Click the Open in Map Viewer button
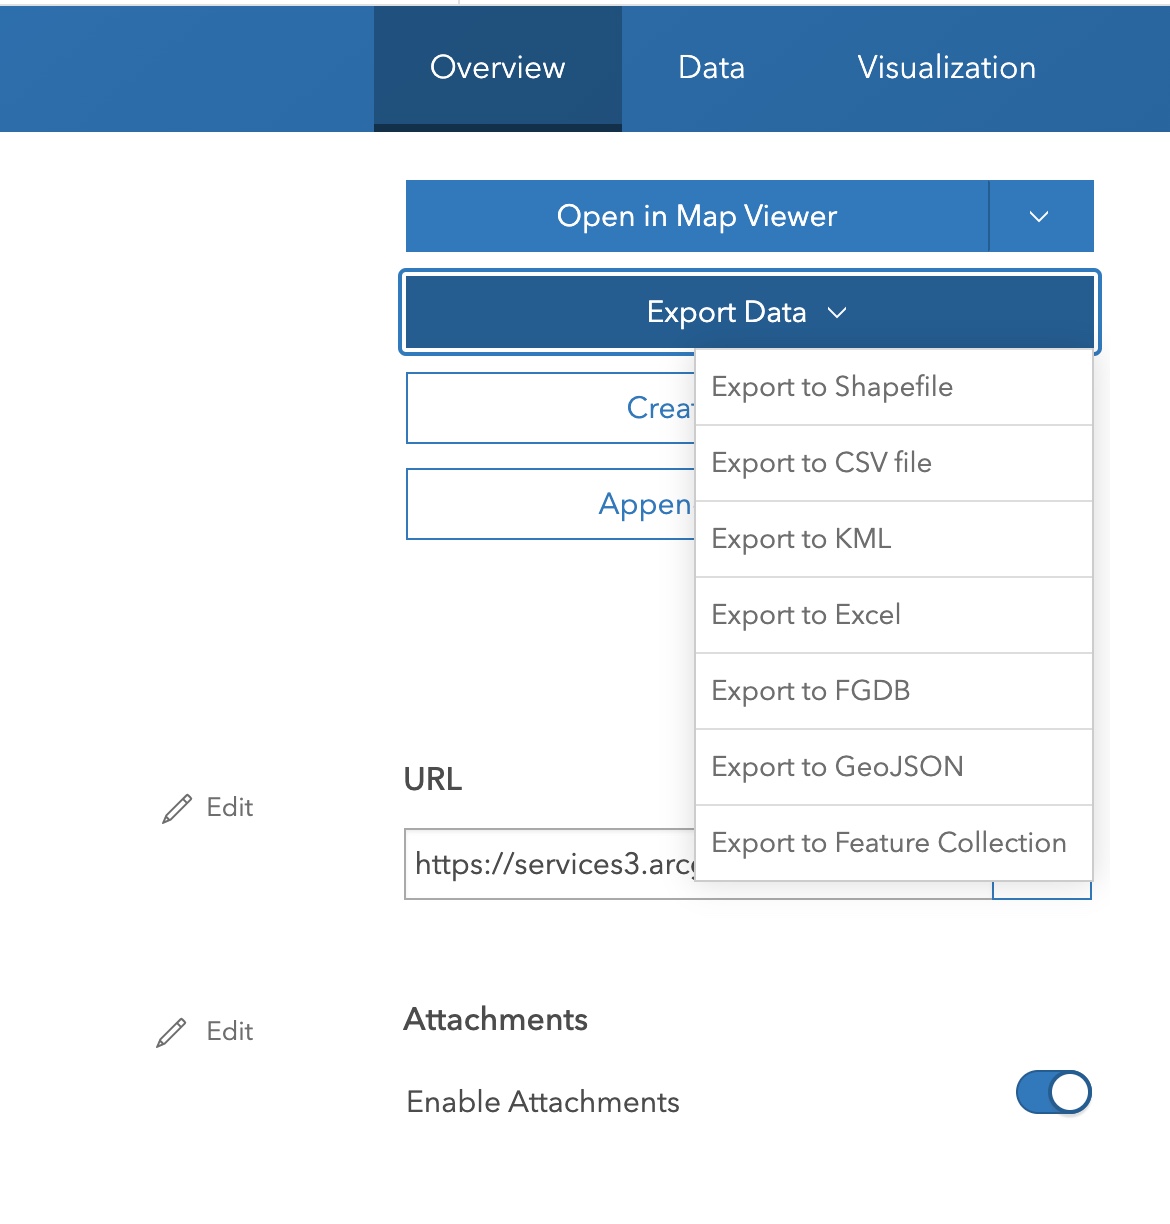 point(697,216)
